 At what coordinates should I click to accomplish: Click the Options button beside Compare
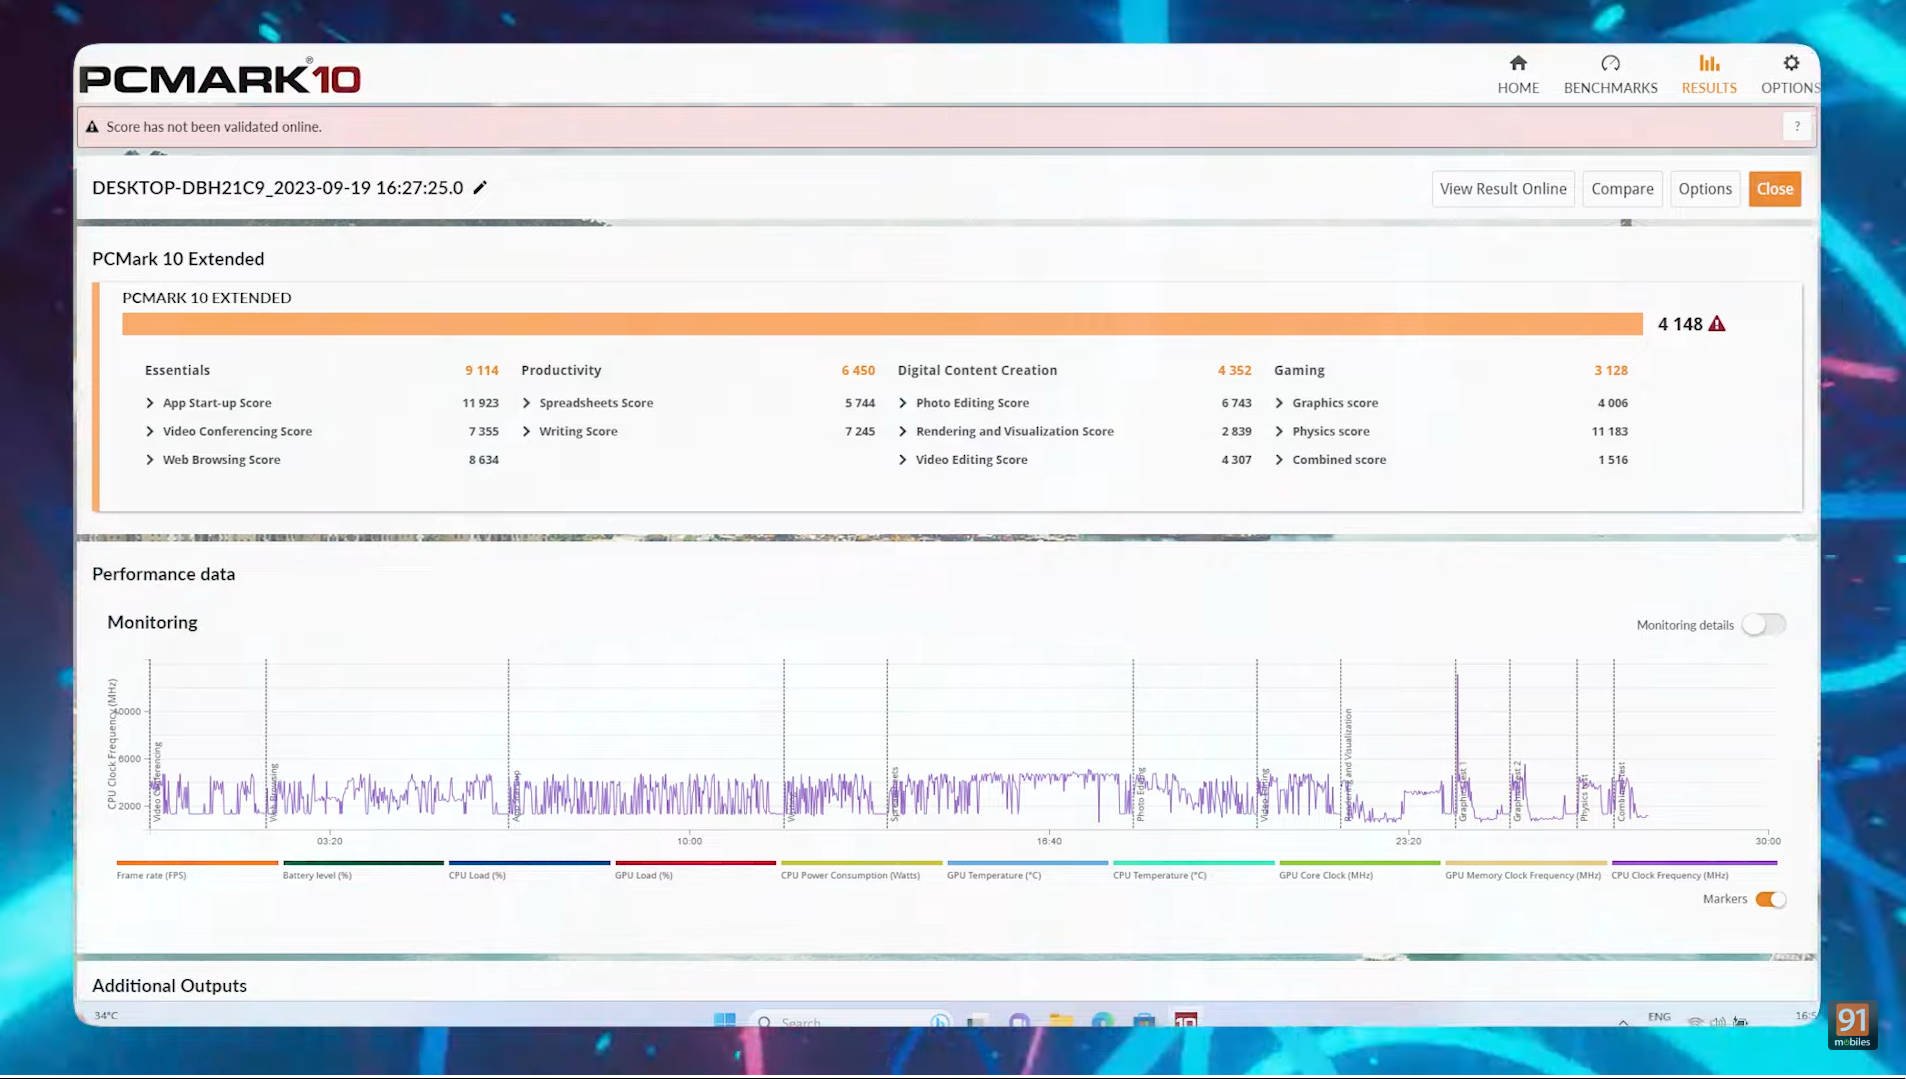point(1705,189)
